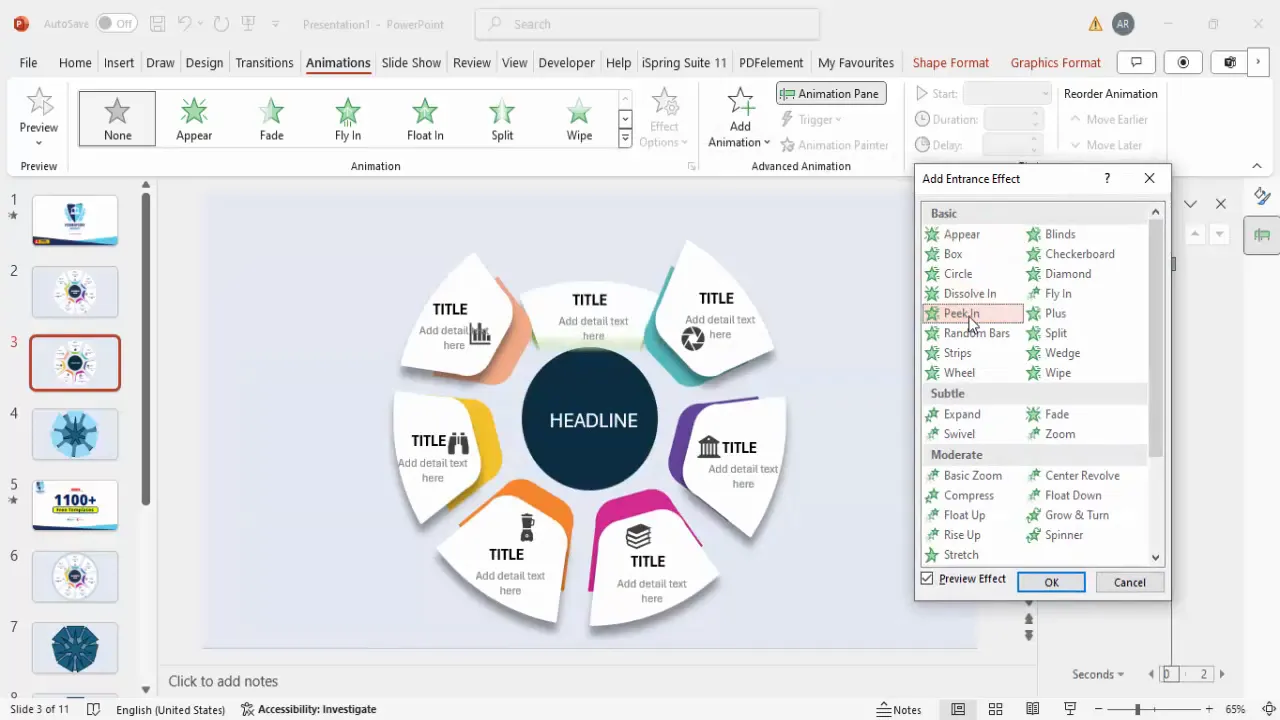Click Start From Beginning quick access icon
Screen dimensions: 1280x720
click(249, 24)
